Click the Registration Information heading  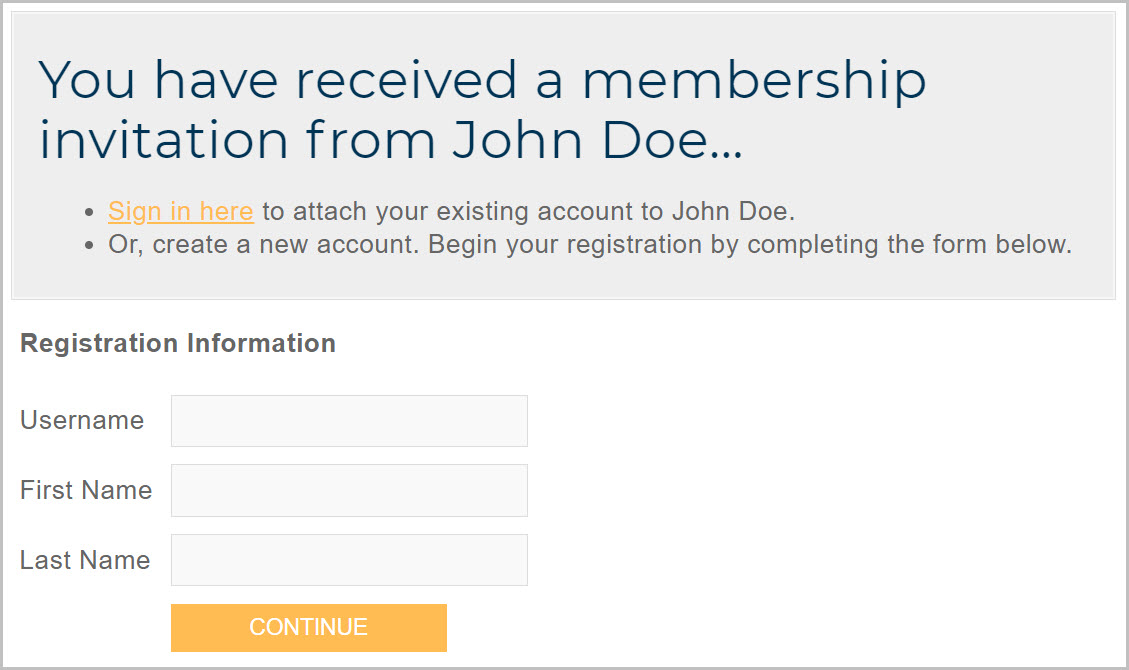pyautogui.click(x=178, y=344)
